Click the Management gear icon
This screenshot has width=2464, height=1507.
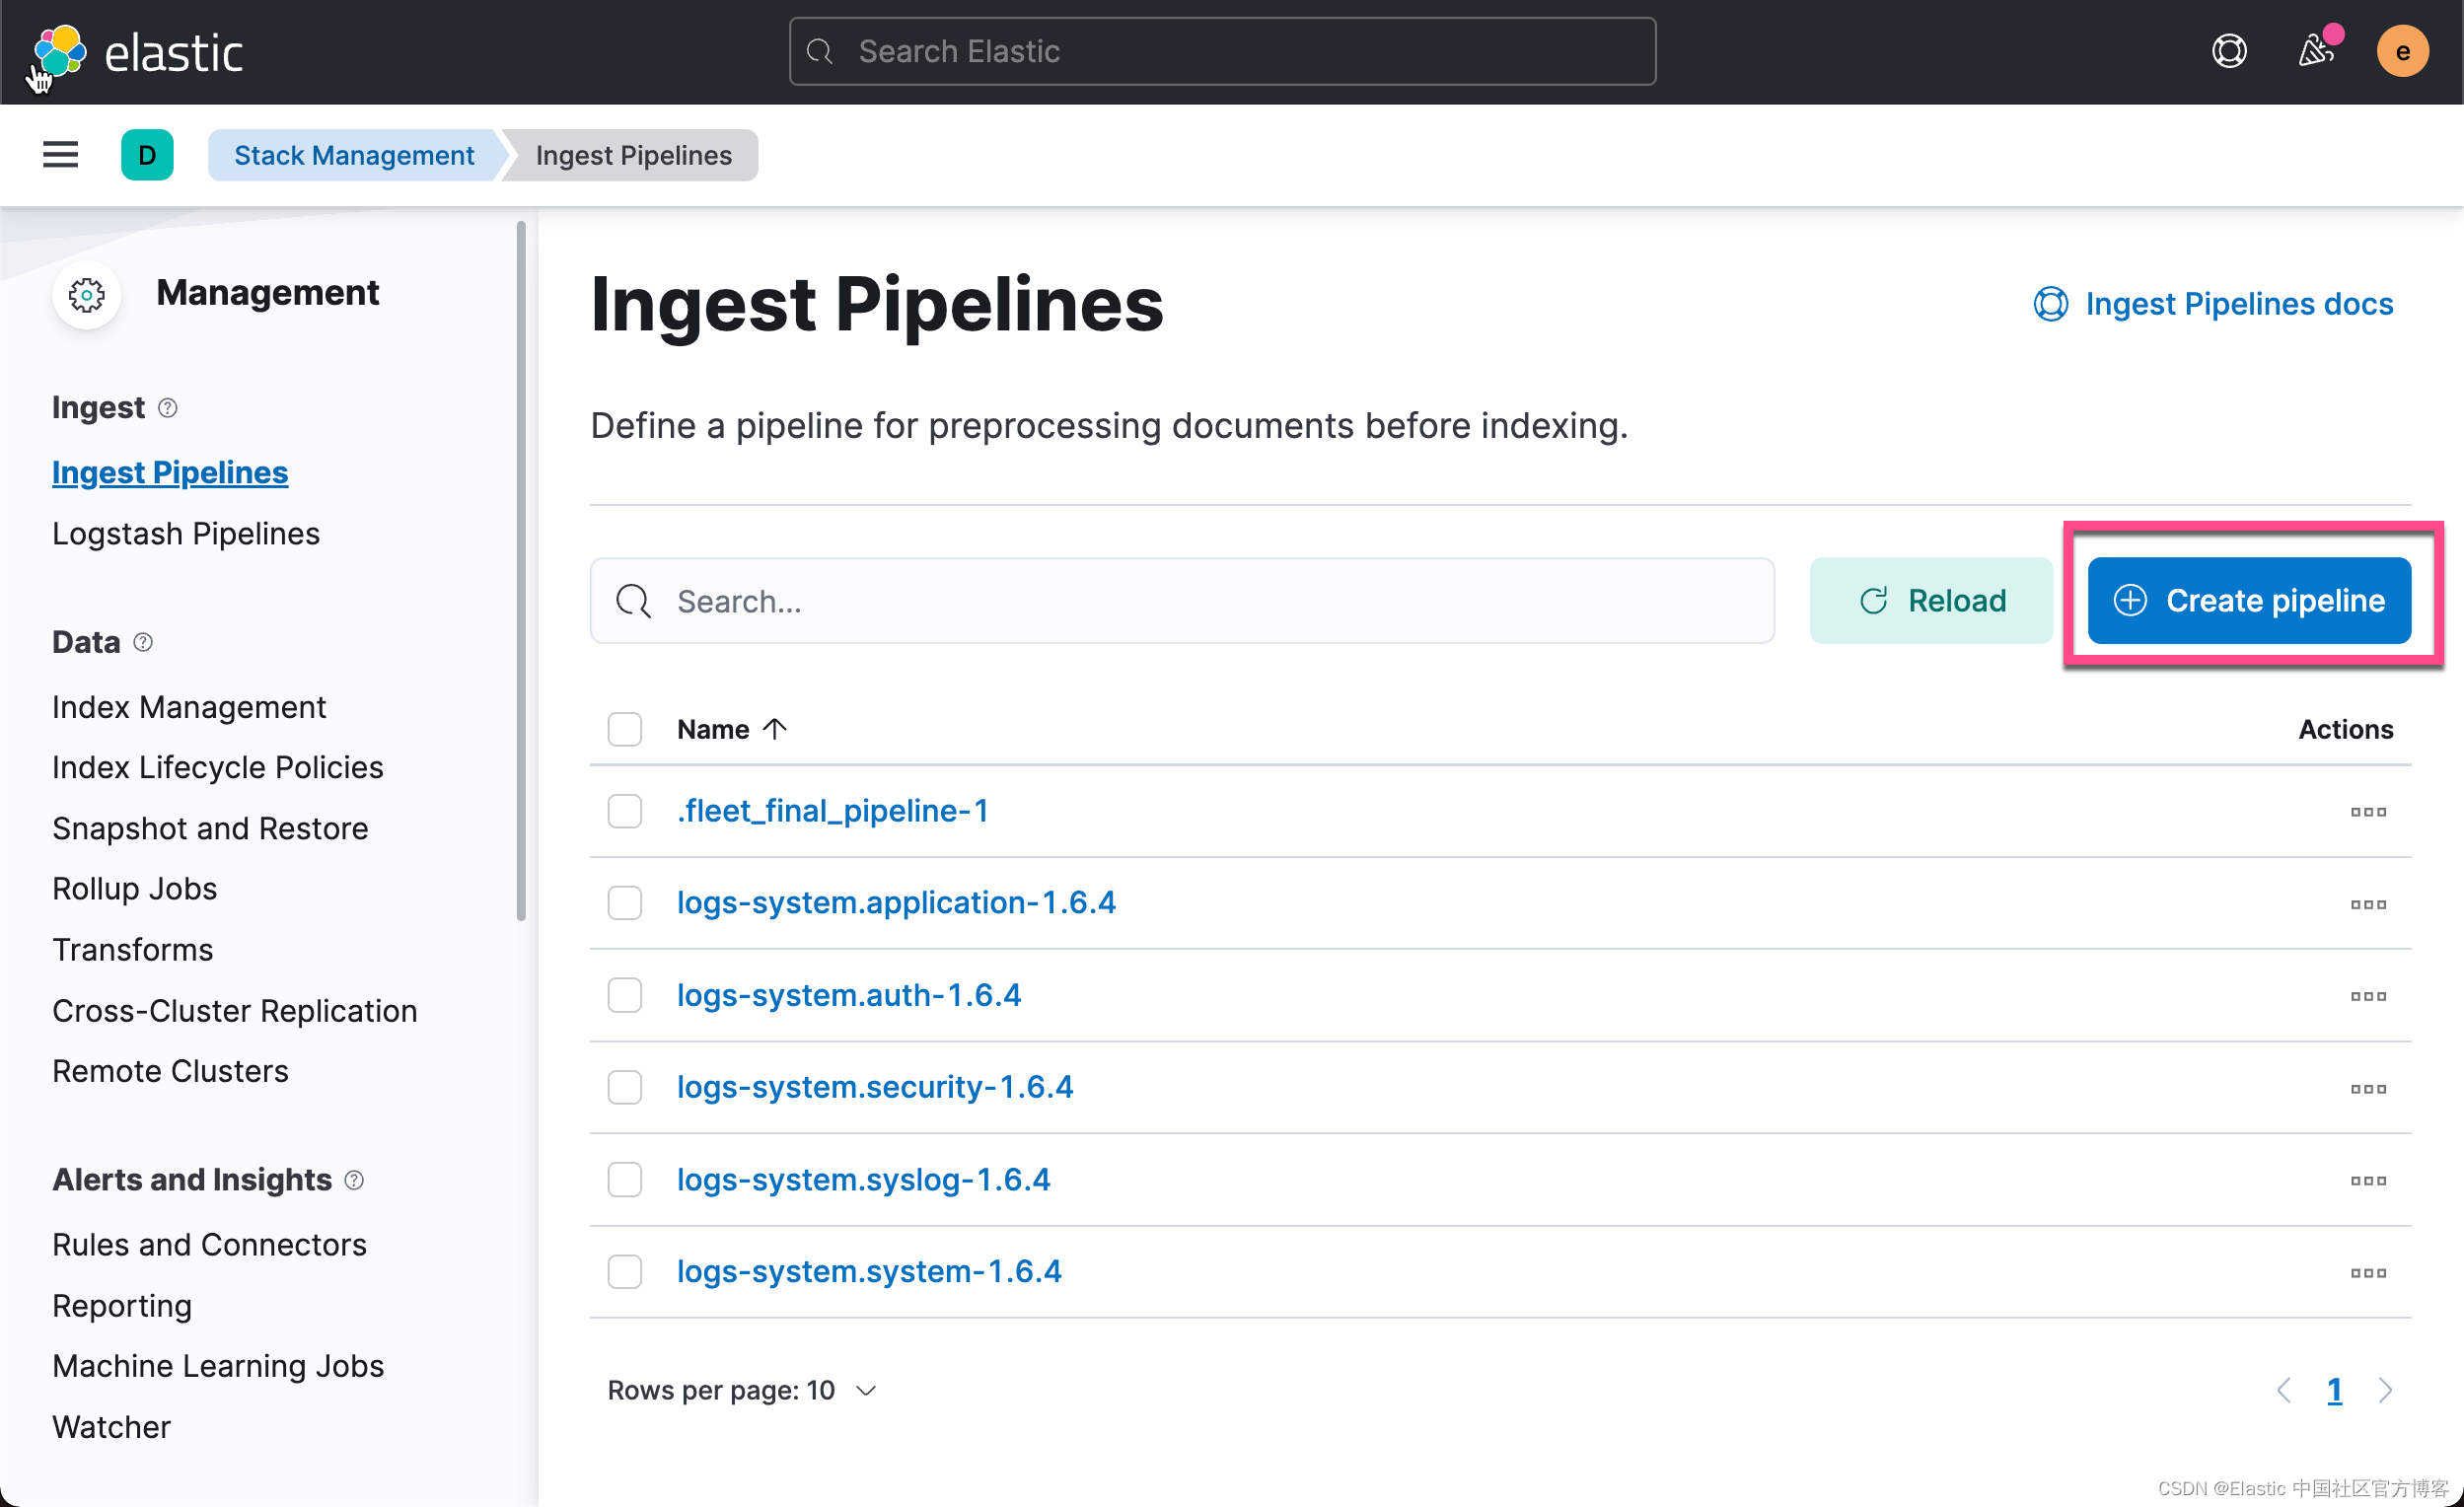click(x=86, y=294)
